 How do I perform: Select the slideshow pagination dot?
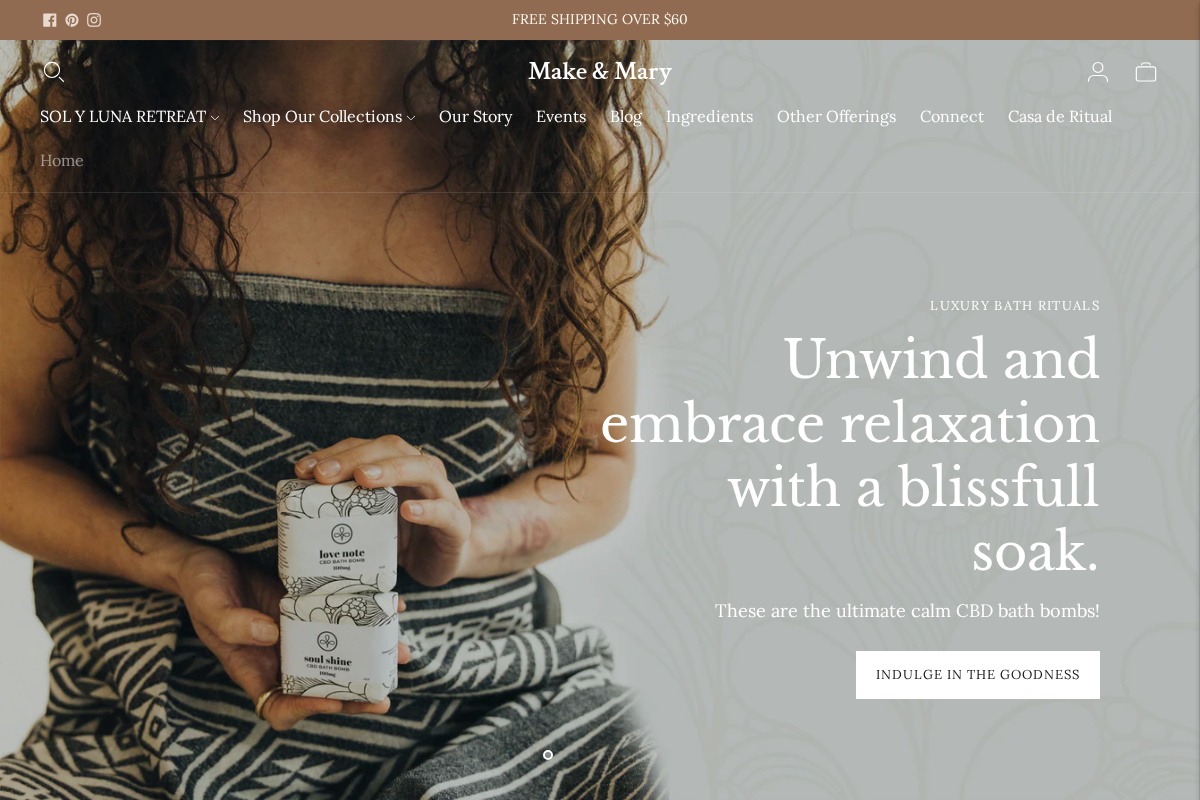click(548, 755)
